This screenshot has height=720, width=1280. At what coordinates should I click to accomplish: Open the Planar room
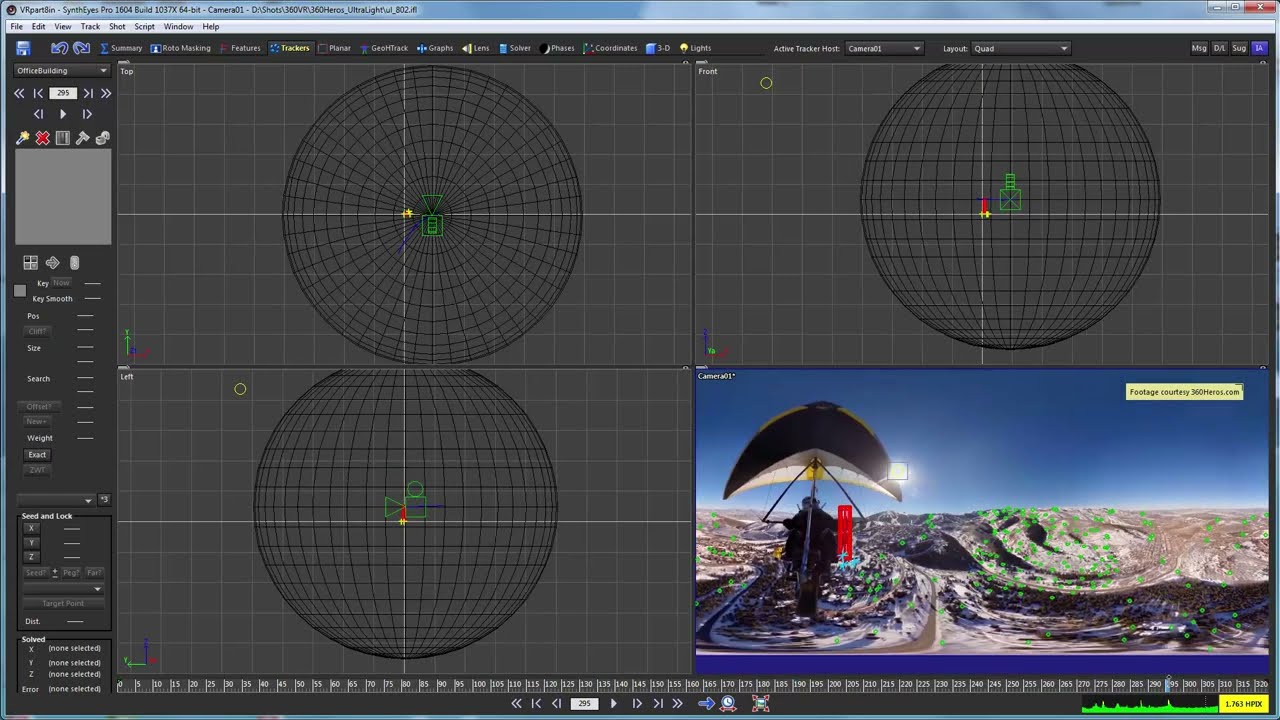click(334, 48)
